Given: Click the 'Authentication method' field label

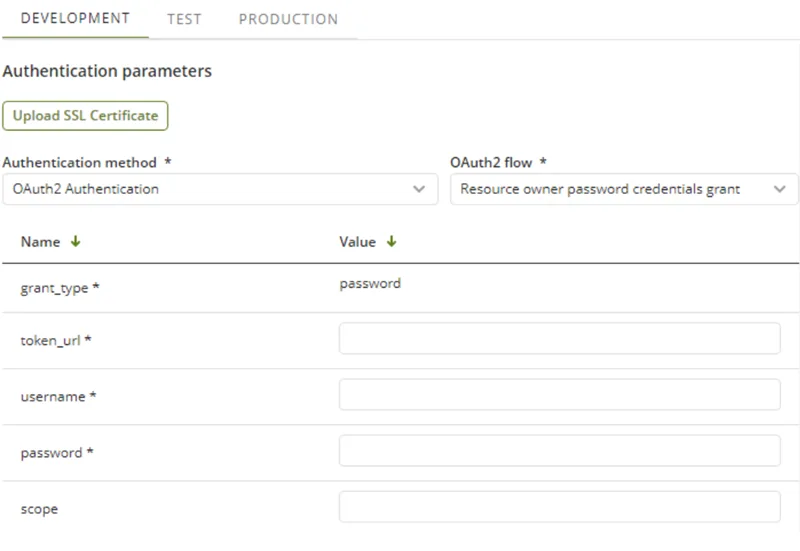Looking at the screenshot, I should 87,162.
